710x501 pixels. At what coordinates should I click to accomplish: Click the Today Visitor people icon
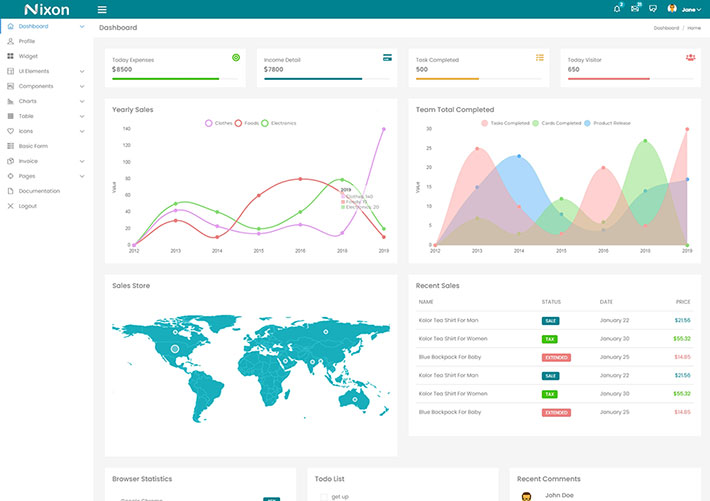point(690,58)
